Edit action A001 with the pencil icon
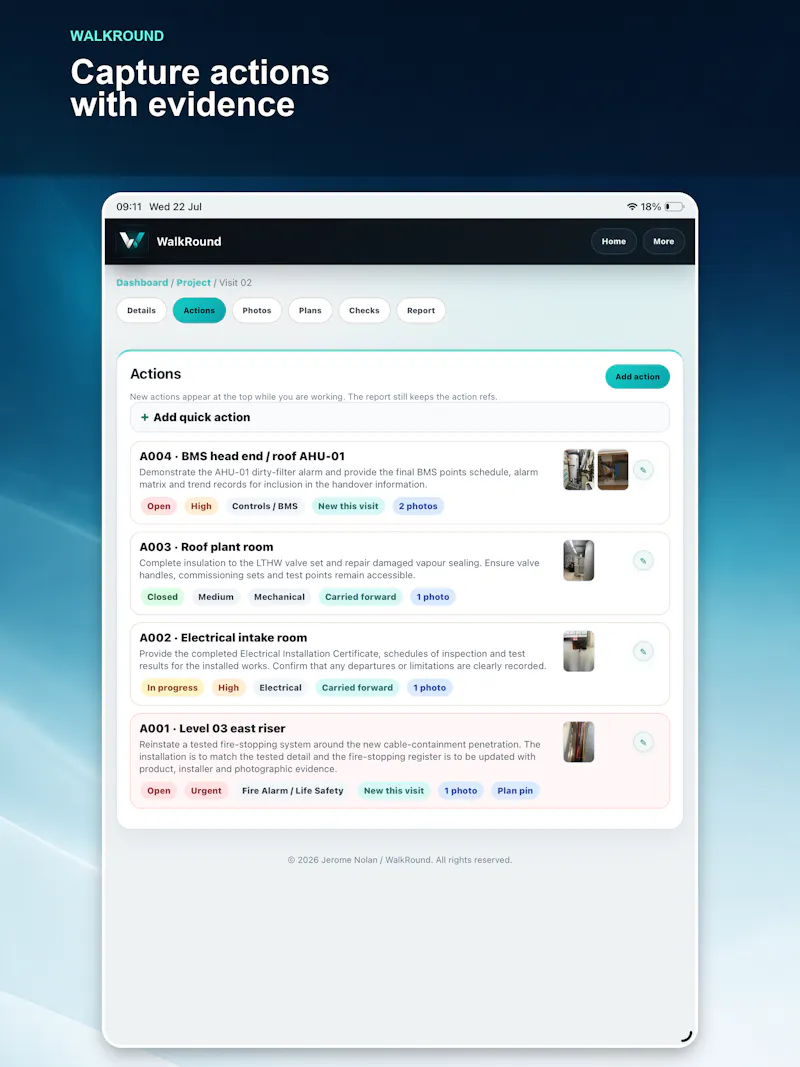The image size is (800, 1067). 643,742
